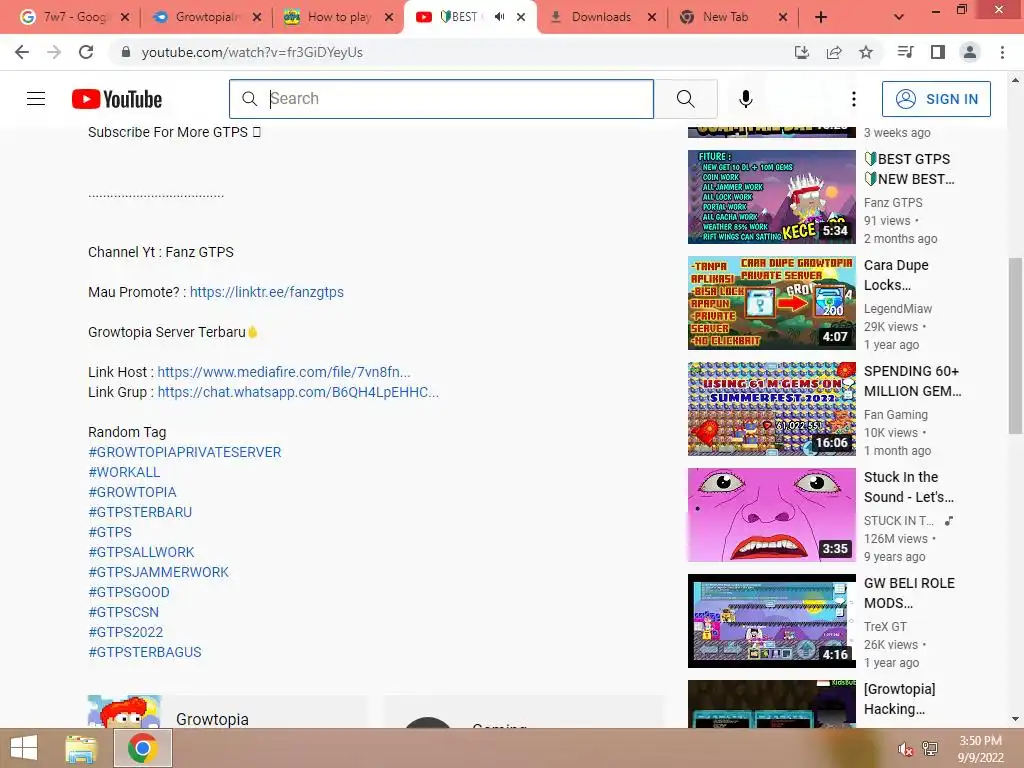Viewport: 1024px width, 768px height.
Task: Open BEST GTPS video thumbnail 5:34
Action: [x=771, y=197]
